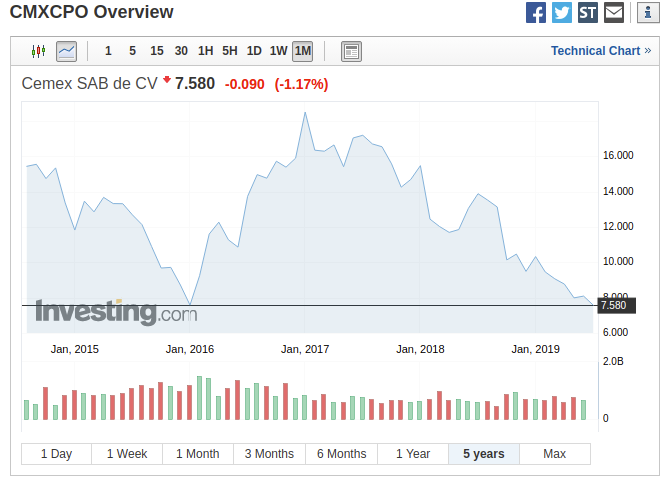
Task: Share on Facebook icon
Action: point(536,12)
